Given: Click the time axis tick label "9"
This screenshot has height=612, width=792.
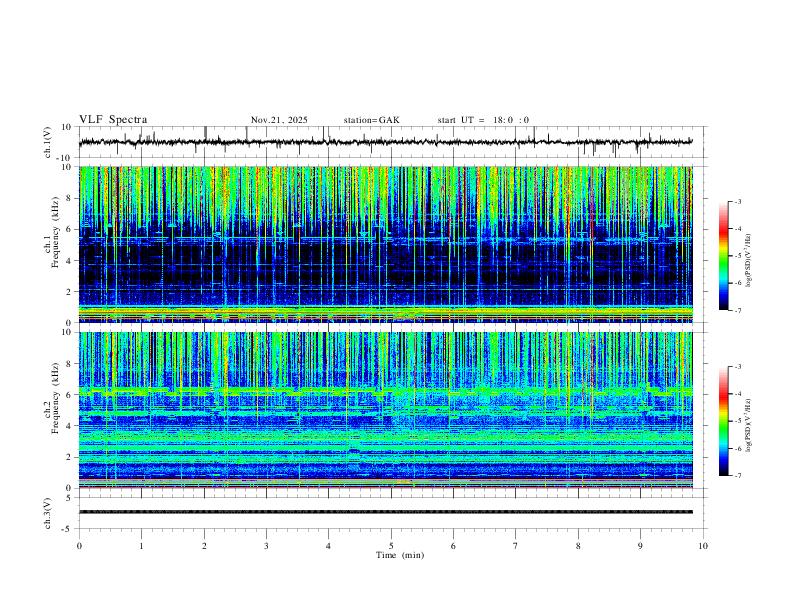Looking at the screenshot, I should pos(640,546).
